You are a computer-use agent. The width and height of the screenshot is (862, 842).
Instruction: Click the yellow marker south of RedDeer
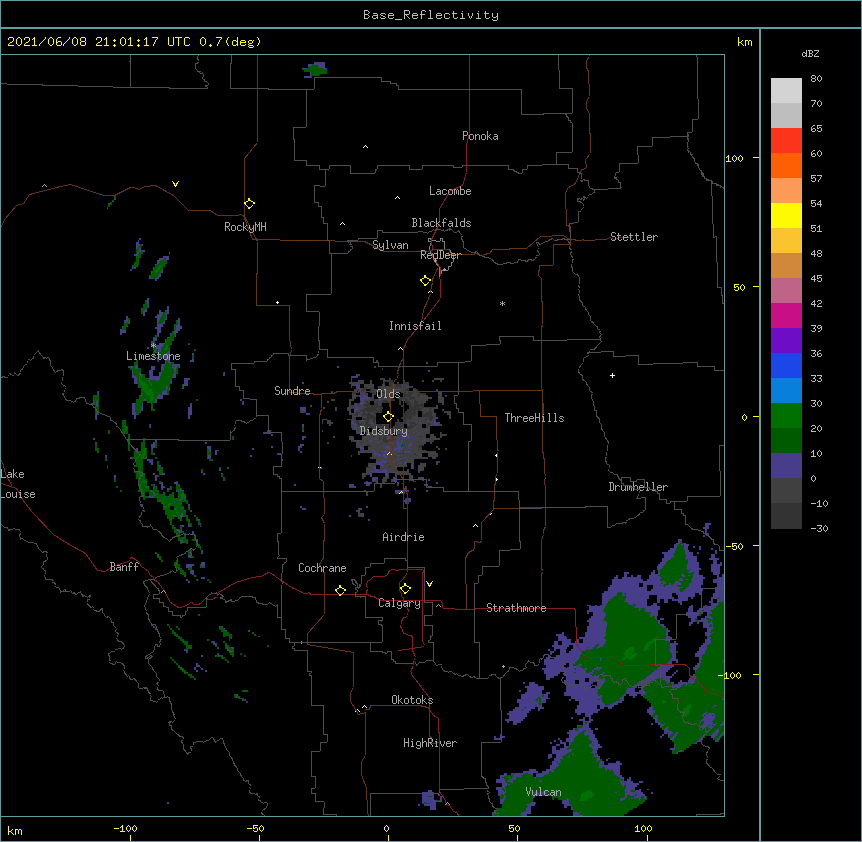click(x=425, y=281)
